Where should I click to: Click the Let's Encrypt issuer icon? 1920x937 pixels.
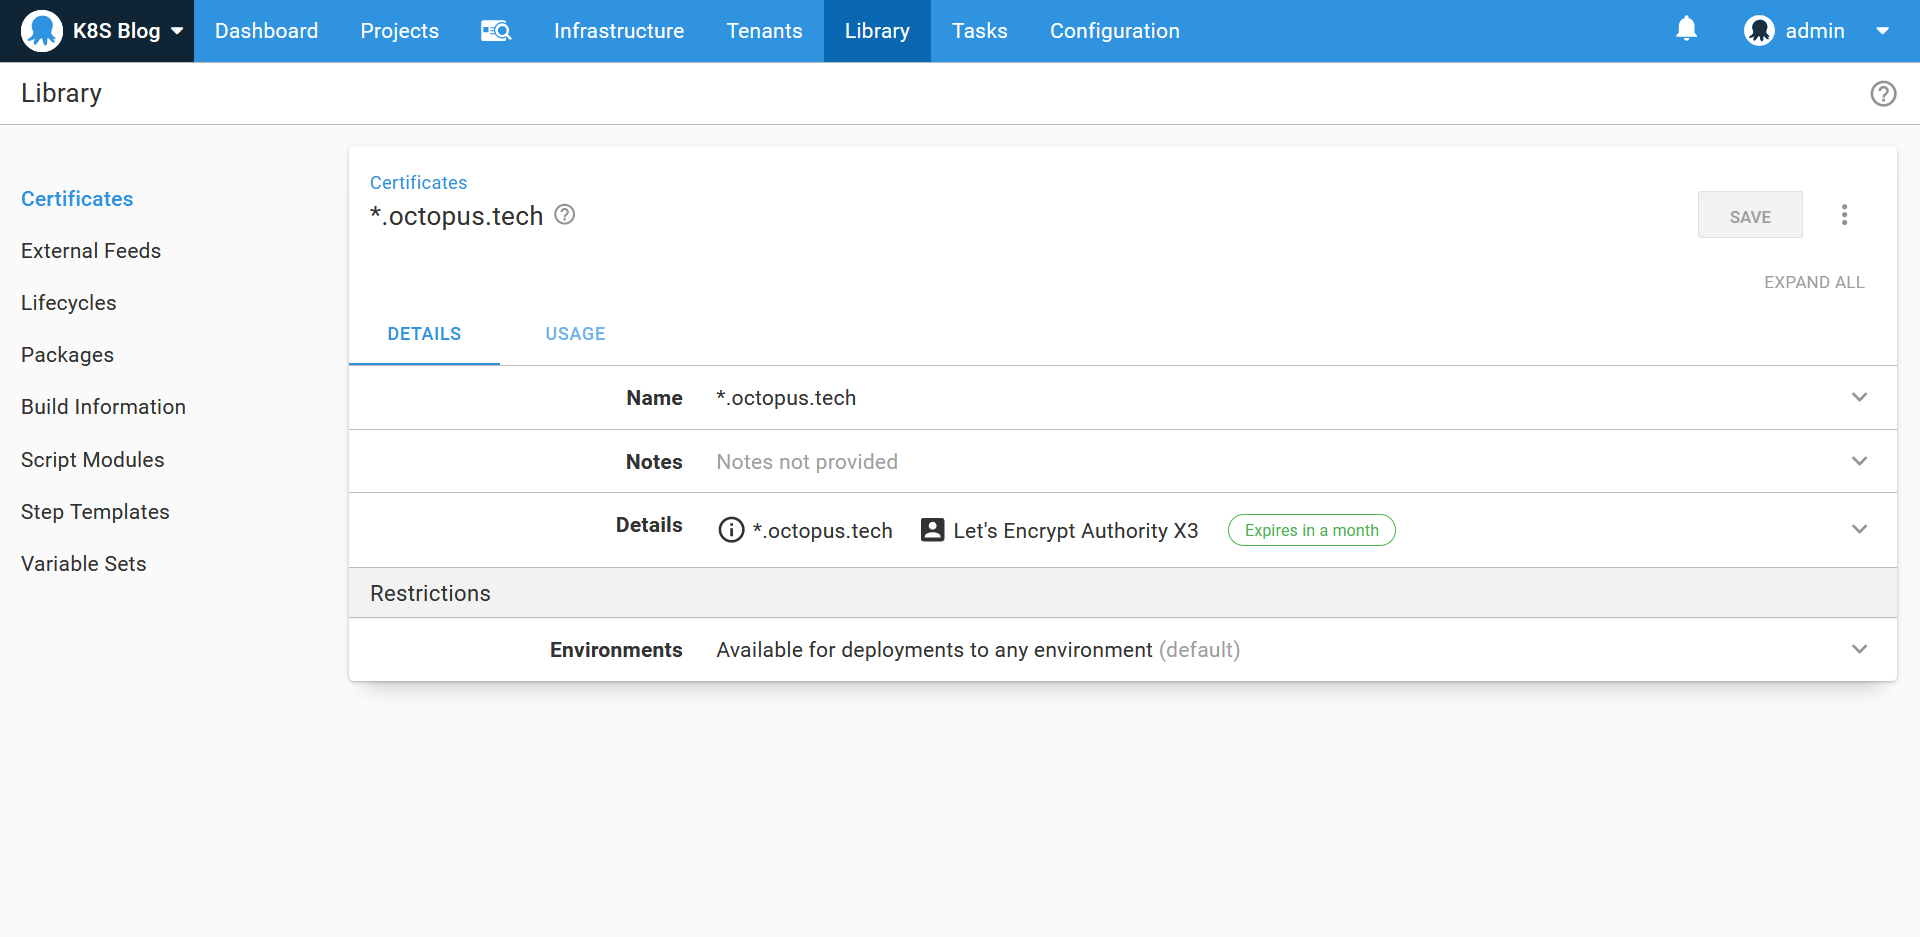click(x=932, y=530)
